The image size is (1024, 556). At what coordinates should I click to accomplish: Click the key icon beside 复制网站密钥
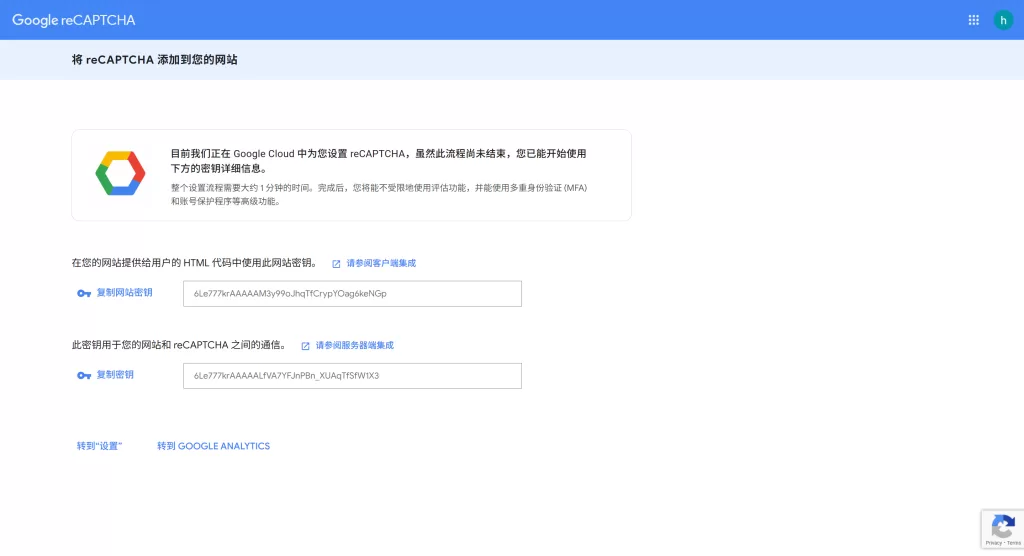84,293
